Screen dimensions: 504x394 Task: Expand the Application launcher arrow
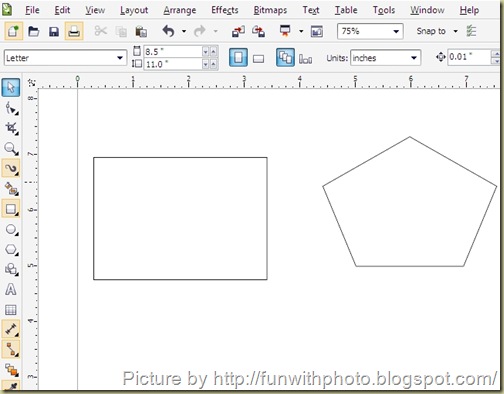pos(301,31)
